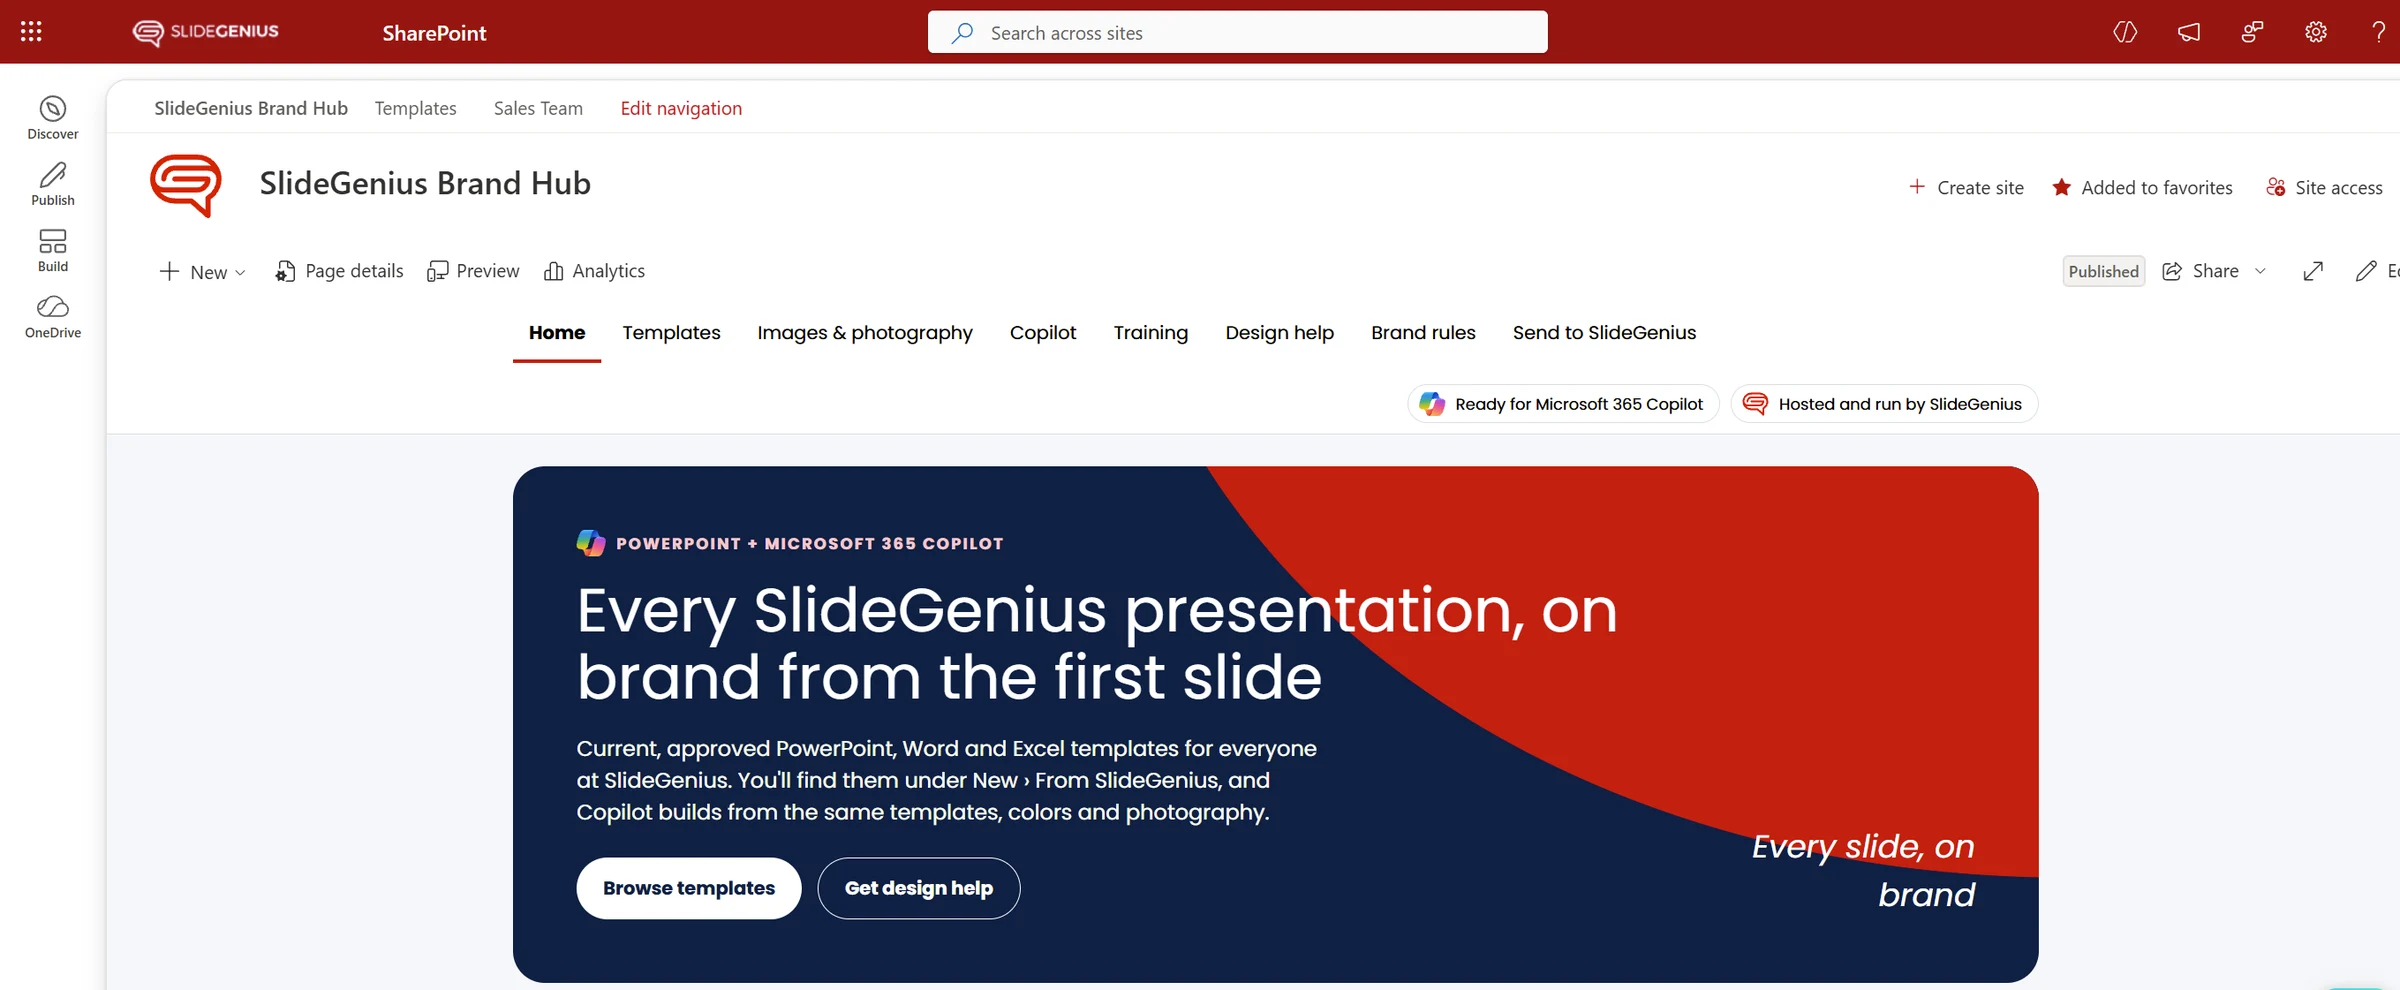Open Analytics for this page
Image resolution: width=2400 pixels, height=990 pixels.
(x=594, y=271)
